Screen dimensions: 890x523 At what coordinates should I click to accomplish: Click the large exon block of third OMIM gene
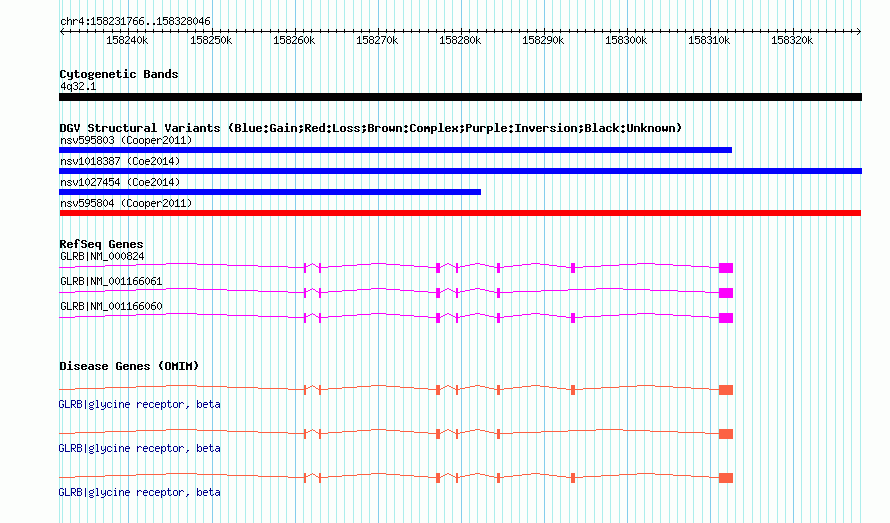[x=726, y=478]
